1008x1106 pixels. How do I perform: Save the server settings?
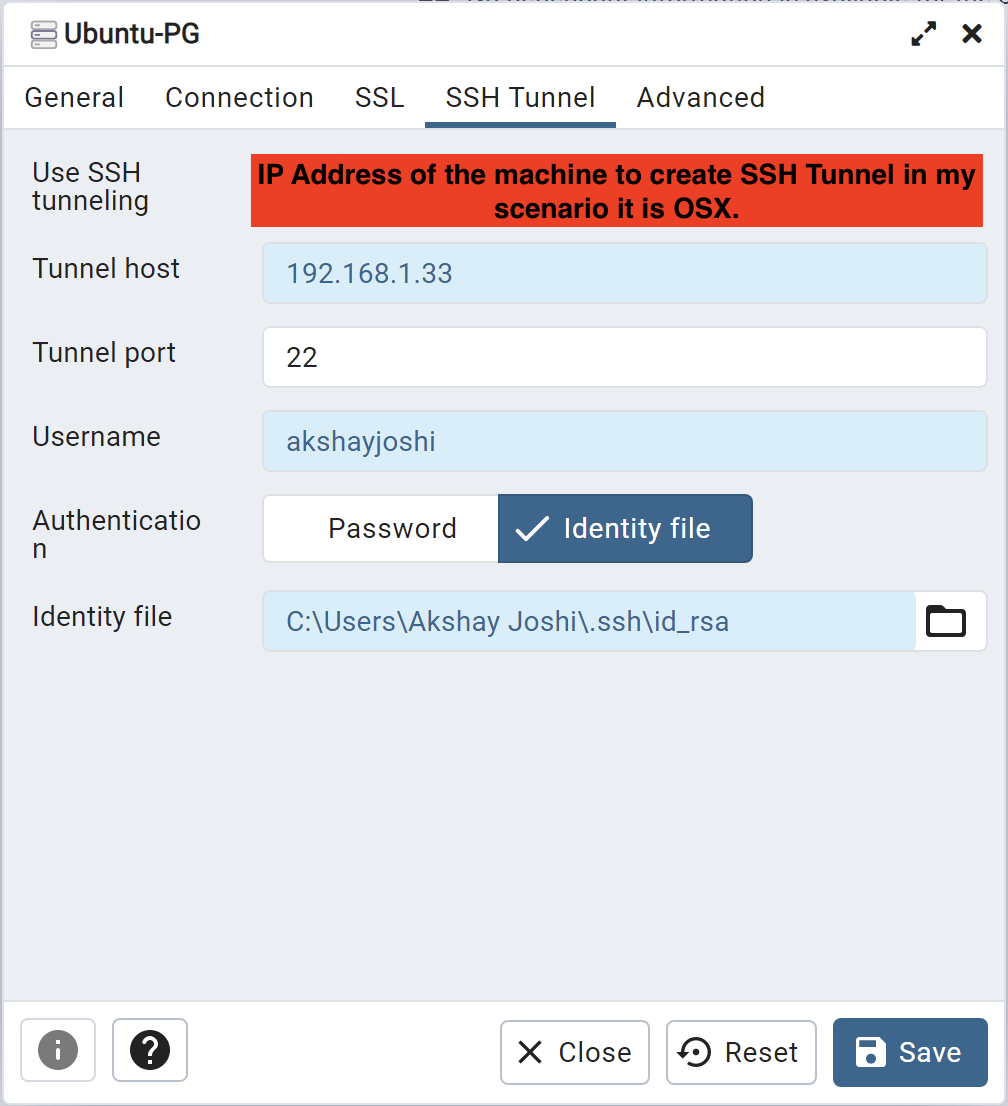point(910,1052)
